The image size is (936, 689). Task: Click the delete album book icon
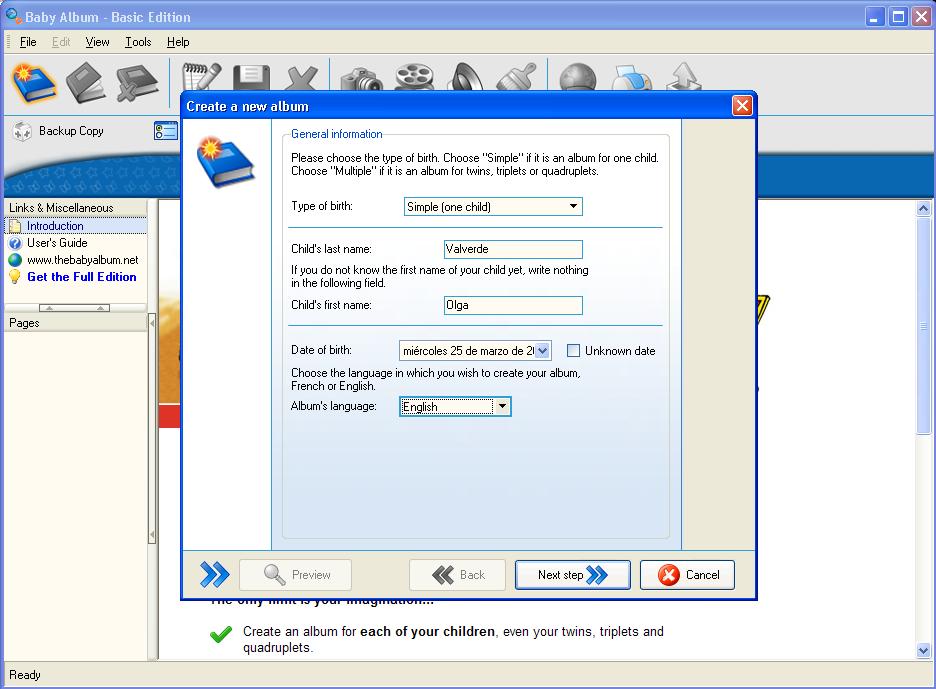tap(137, 82)
